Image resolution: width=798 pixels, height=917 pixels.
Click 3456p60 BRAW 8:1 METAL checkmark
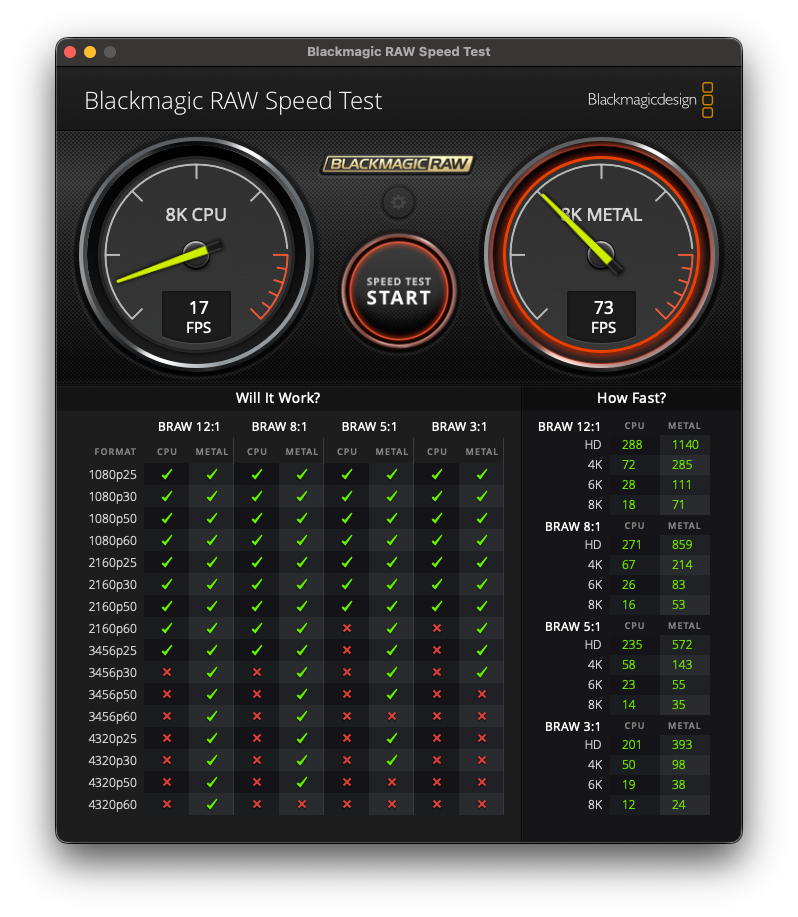302,716
